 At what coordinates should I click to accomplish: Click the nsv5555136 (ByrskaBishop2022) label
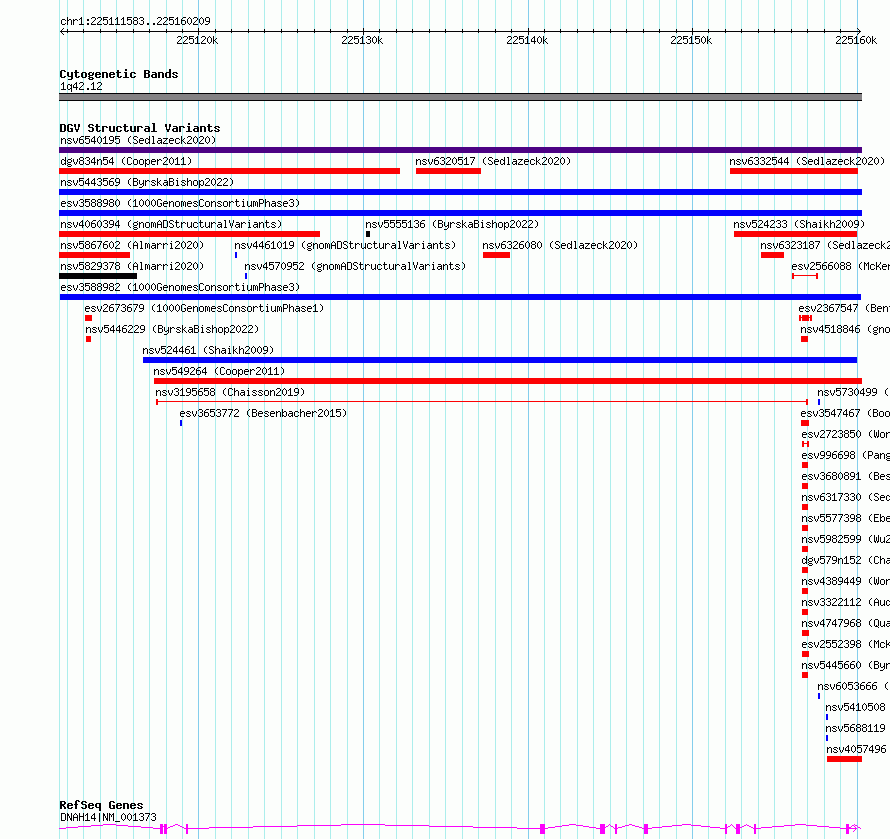click(x=452, y=224)
